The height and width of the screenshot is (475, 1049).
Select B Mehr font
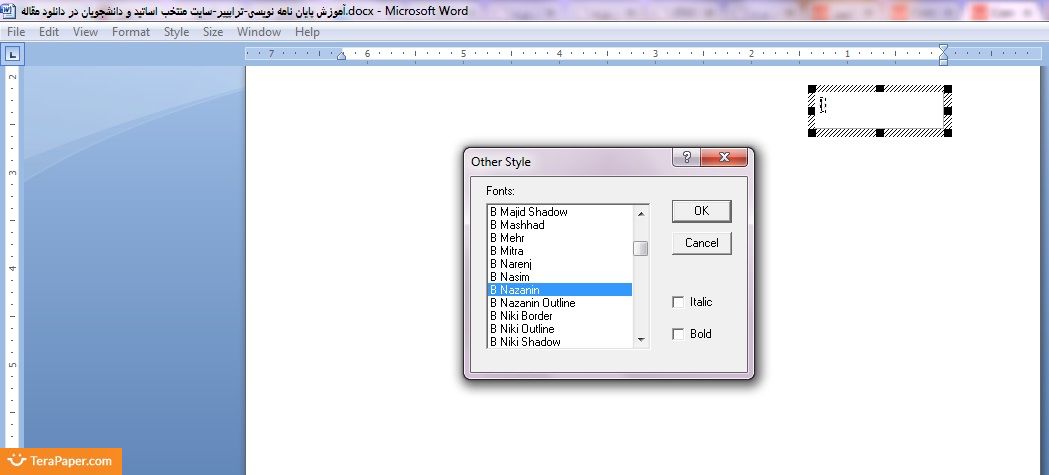(560, 238)
